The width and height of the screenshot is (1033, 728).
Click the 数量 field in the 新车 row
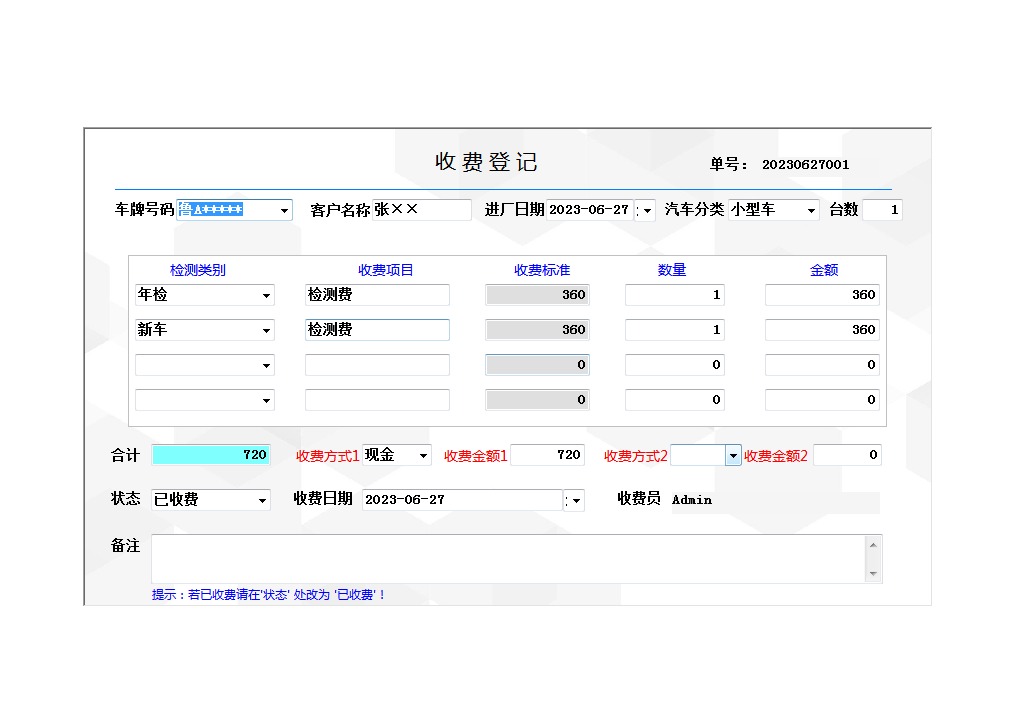point(675,329)
